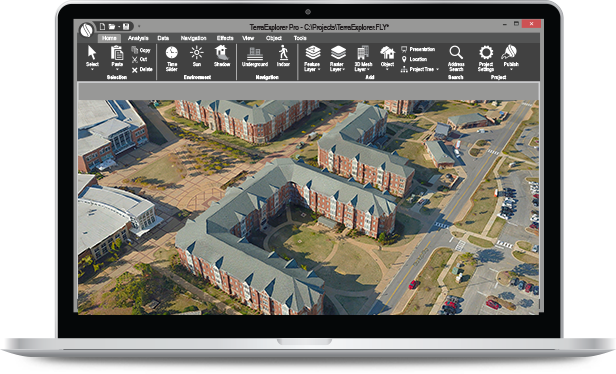
Task: Expand the Raster Layer dropdown
Action: [x=337, y=58]
